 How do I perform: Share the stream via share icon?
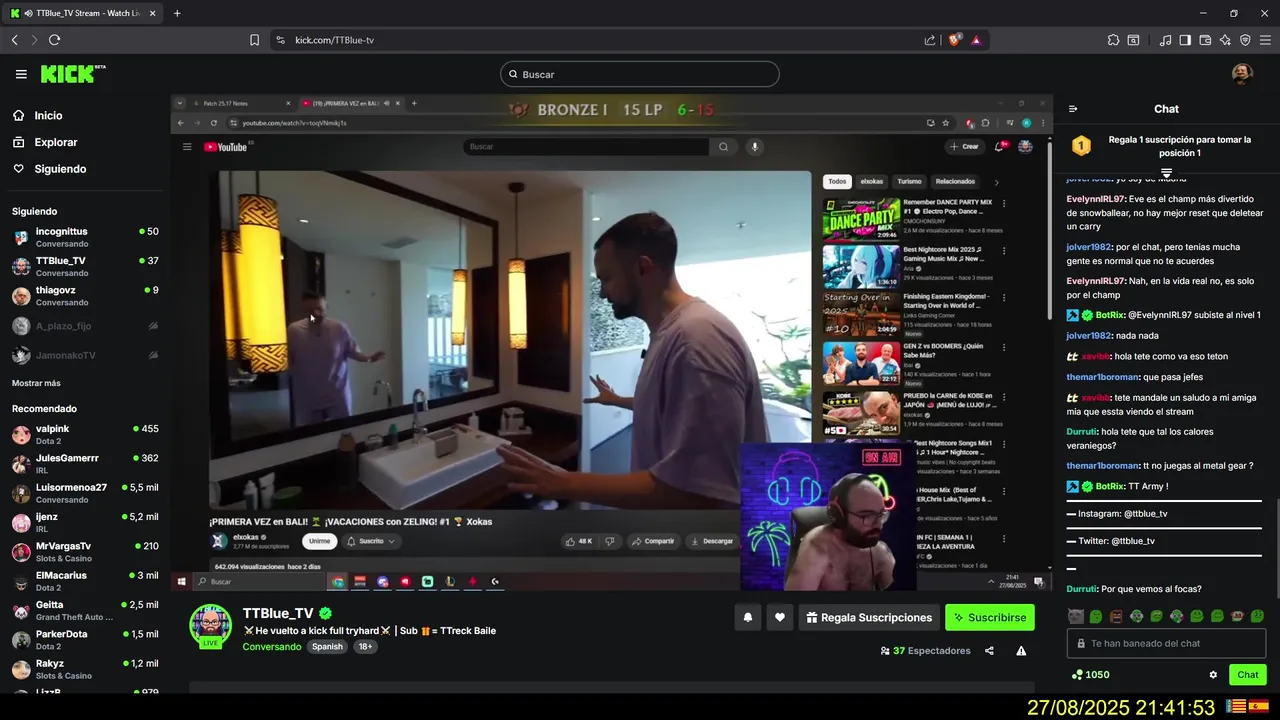coord(989,651)
